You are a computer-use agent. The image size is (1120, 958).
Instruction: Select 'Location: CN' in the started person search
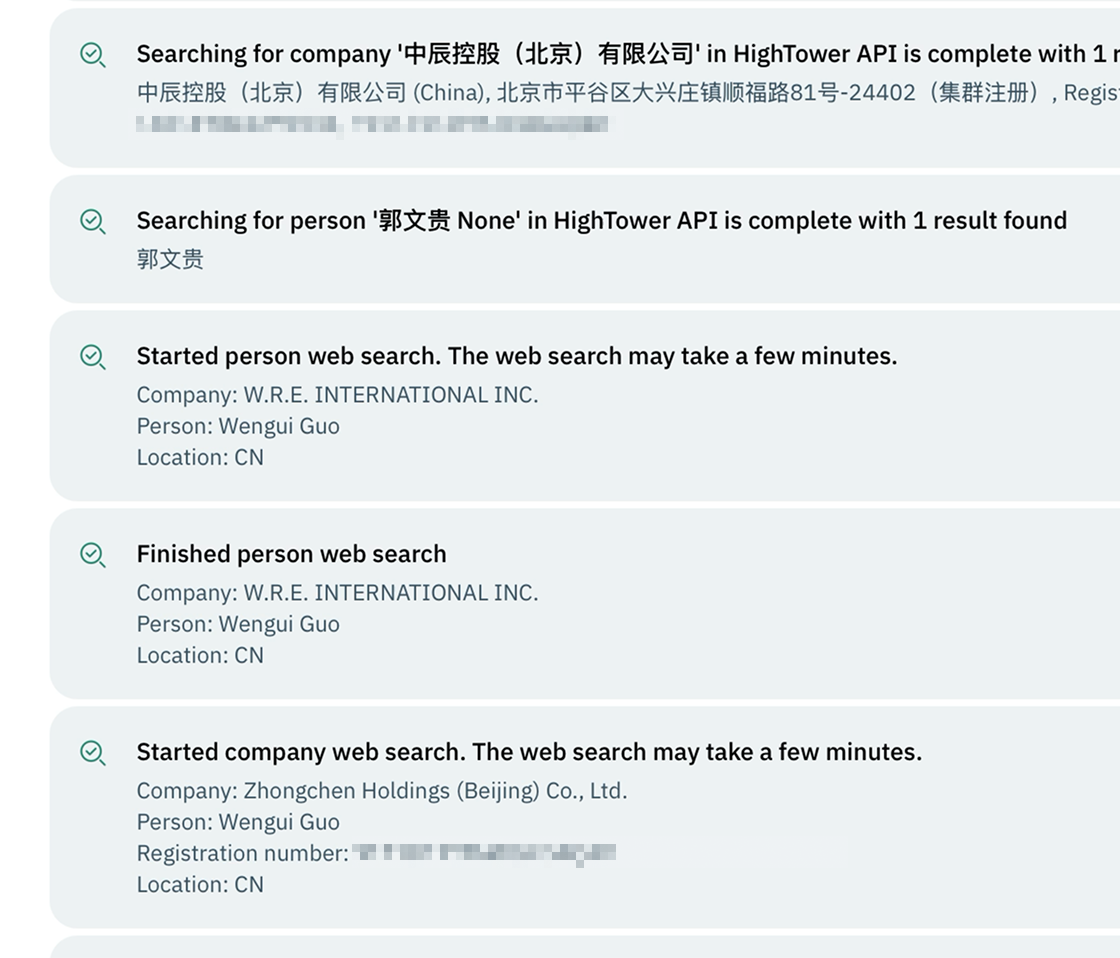[x=200, y=457]
